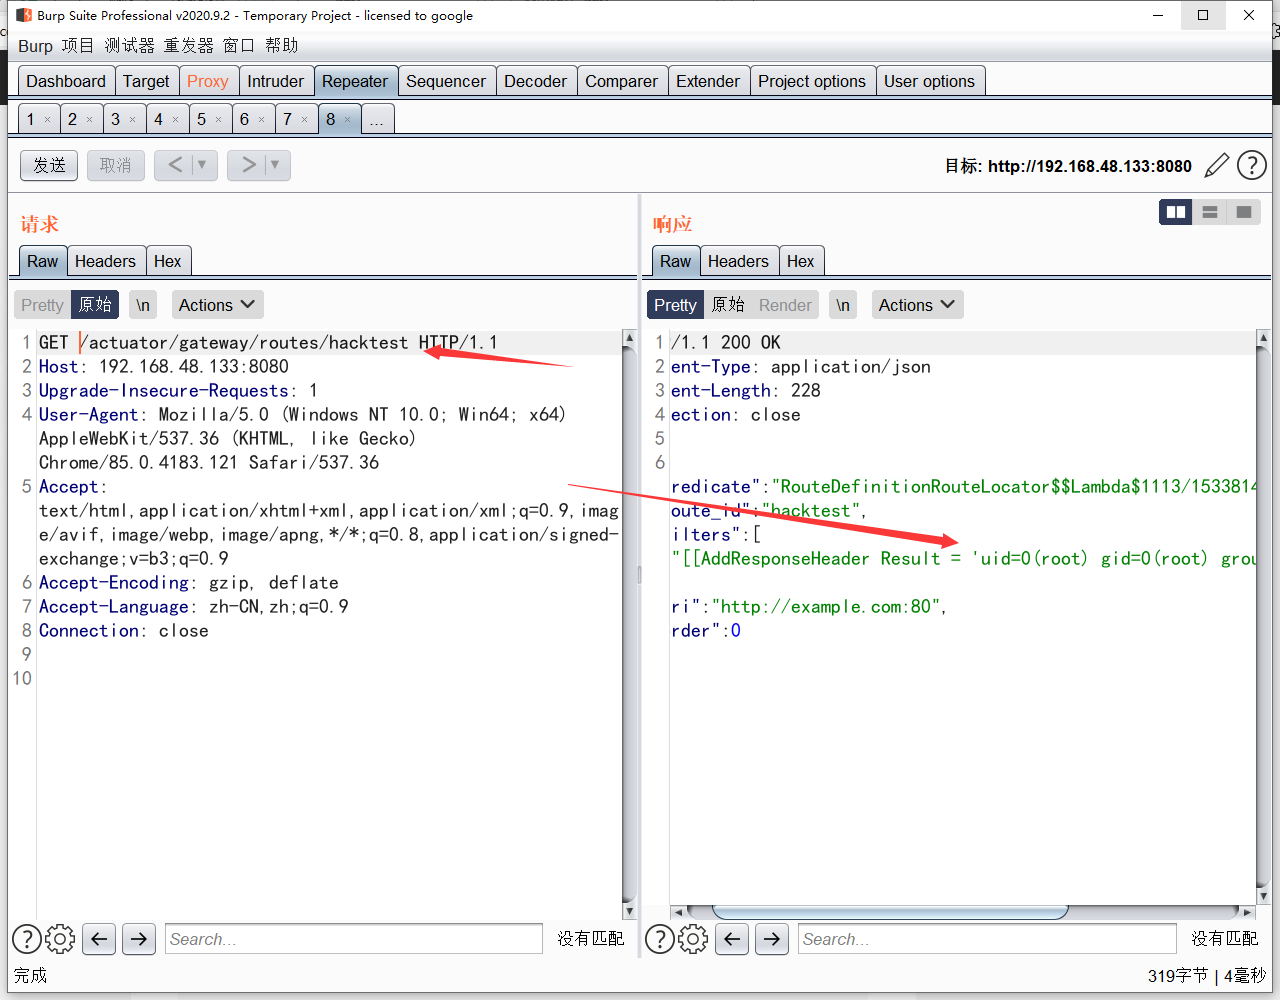
Task: Switch to Comparer tab
Action: (622, 81)
